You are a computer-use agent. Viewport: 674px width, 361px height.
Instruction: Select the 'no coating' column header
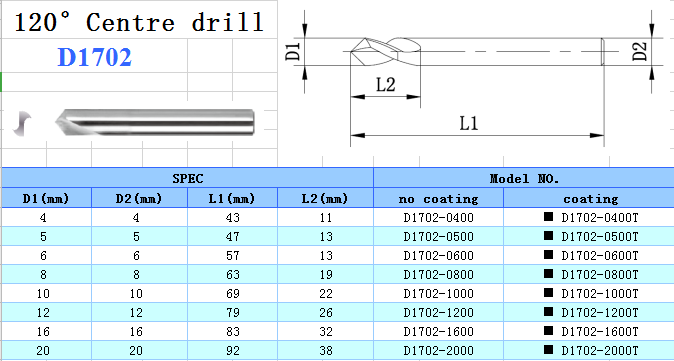438,198
